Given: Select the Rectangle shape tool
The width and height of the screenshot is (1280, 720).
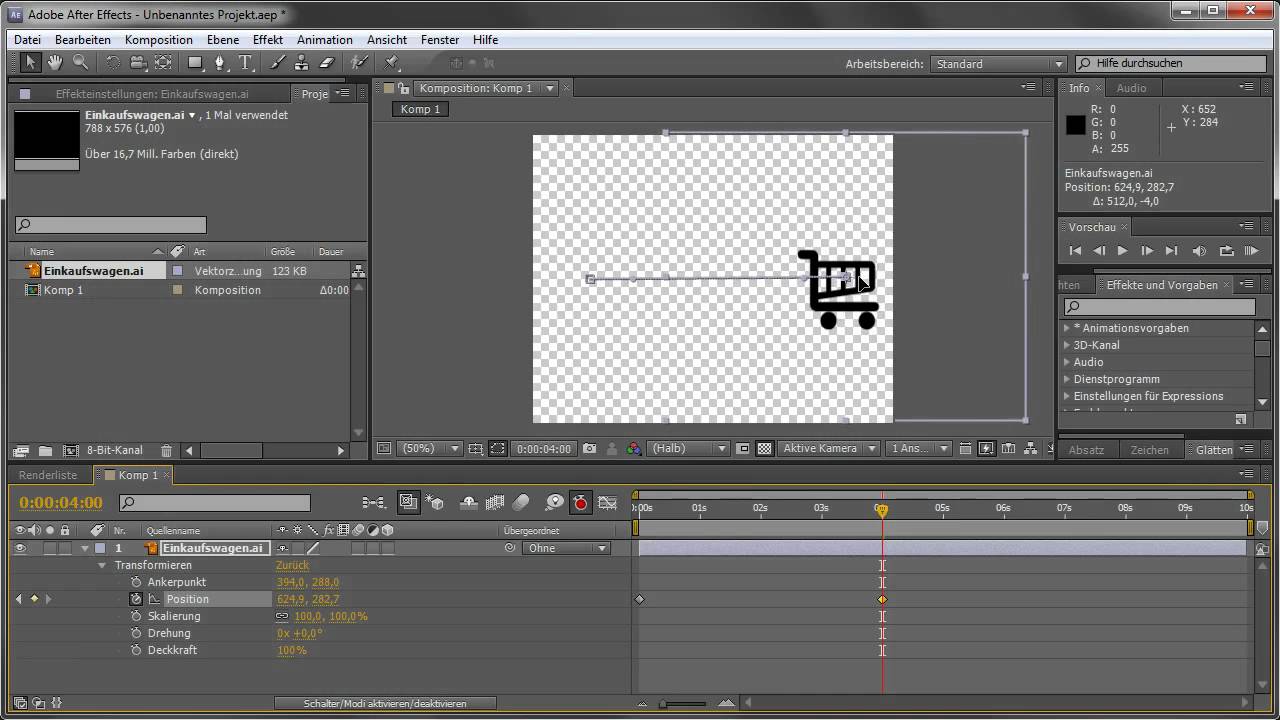Looking at the screenshot, I should [196, 62].
